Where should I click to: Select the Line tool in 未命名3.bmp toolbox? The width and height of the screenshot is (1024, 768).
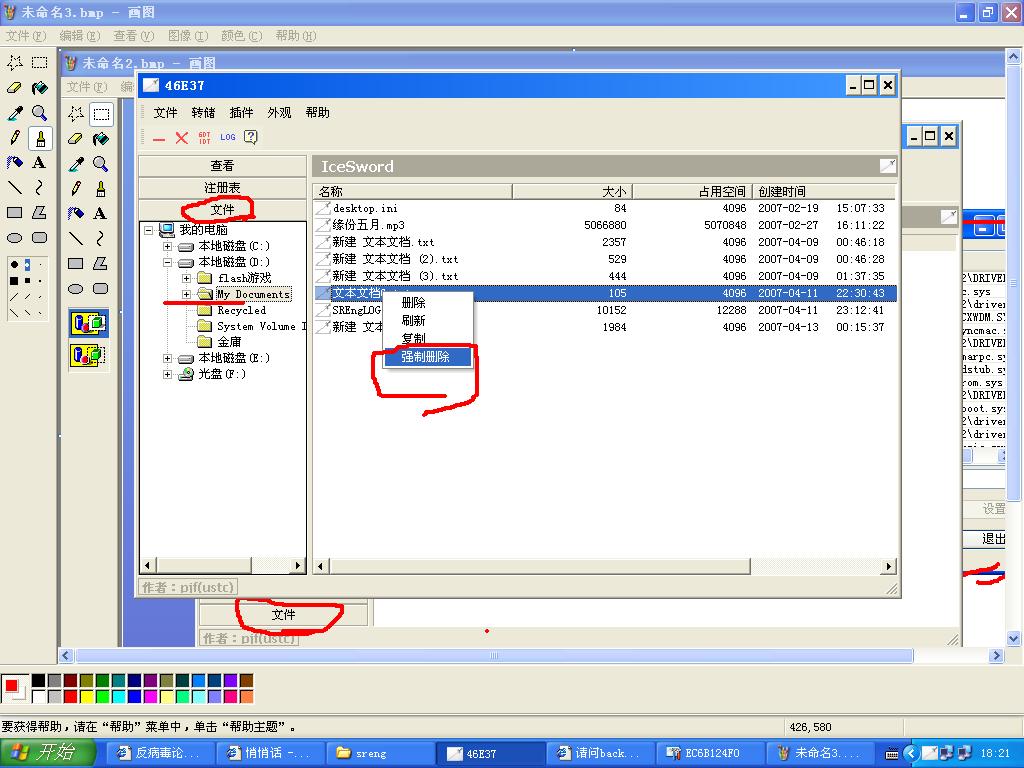[x=14, y=187]
